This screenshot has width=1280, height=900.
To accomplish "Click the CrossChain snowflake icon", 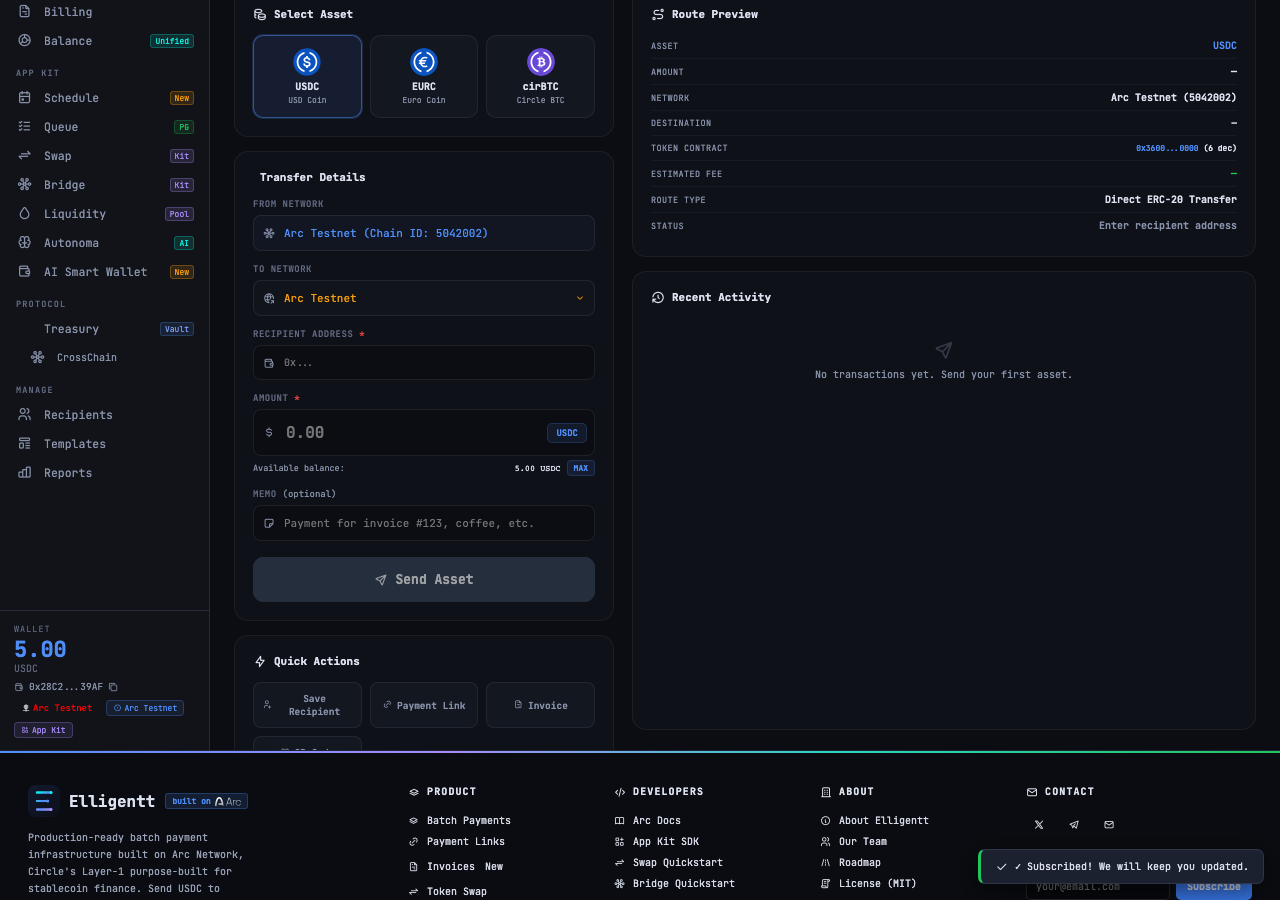I will pyautogui.click(x=37, y=357).
